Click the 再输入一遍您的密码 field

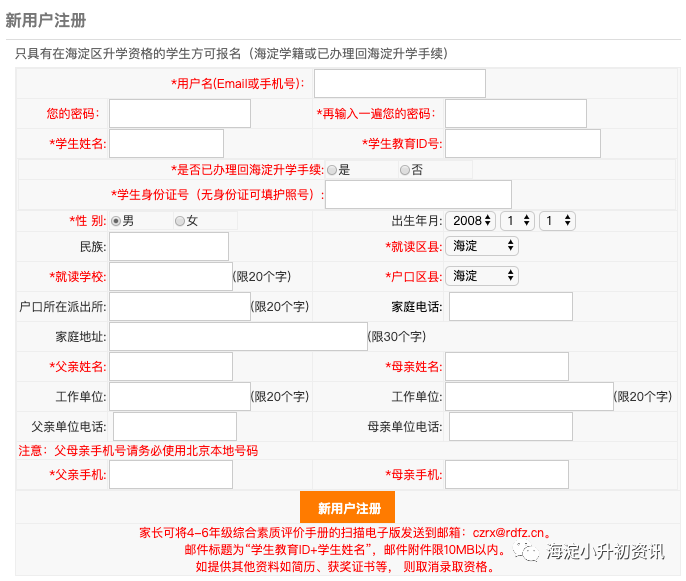coord(516,113)
